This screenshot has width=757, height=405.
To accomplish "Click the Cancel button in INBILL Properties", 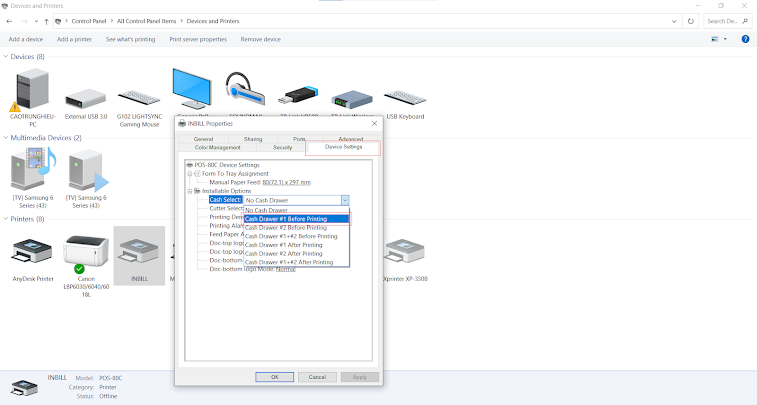I will tap(317, 377).
